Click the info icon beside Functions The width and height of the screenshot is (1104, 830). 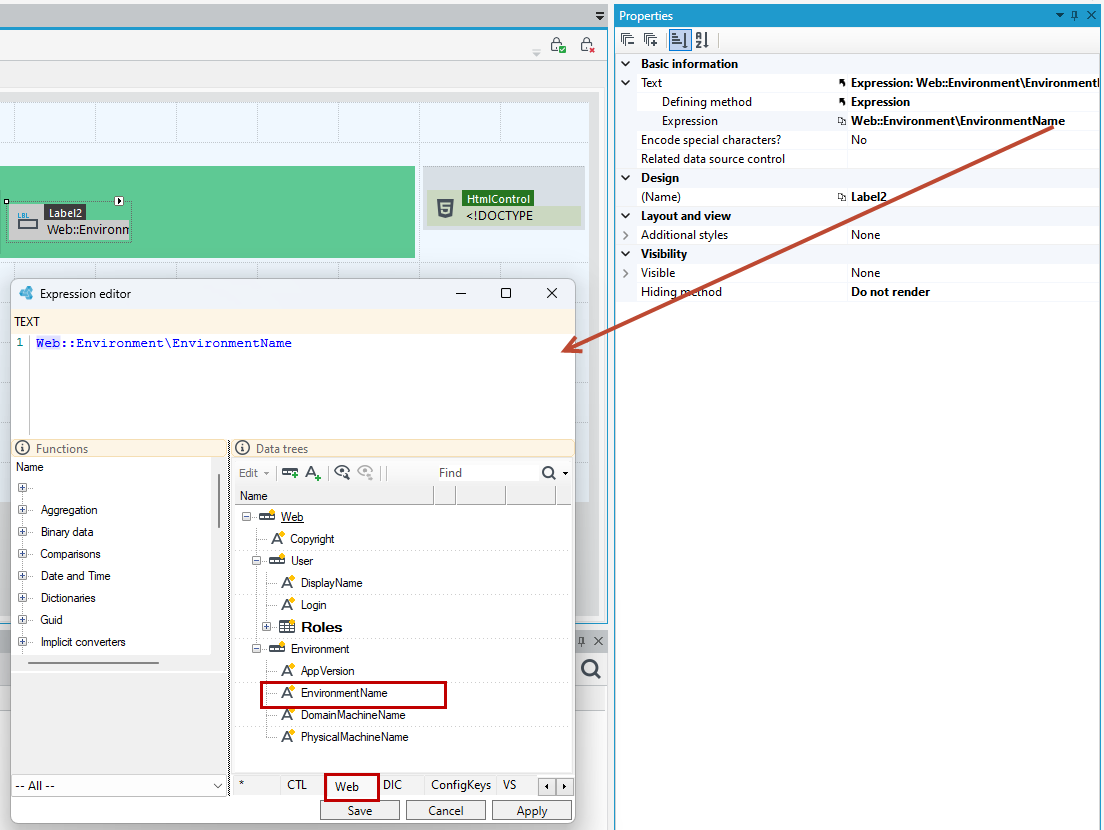click(23, 448)
